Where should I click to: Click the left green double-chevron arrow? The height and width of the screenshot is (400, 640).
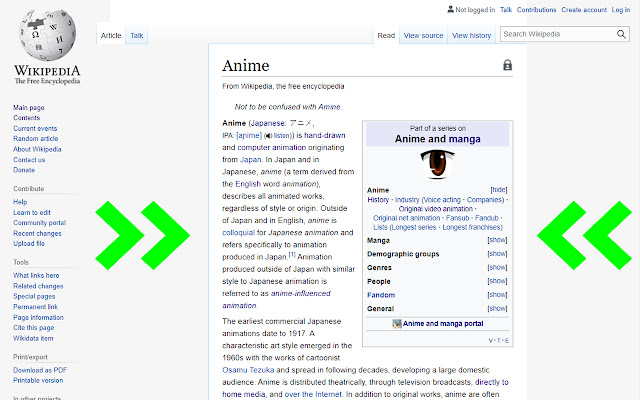(140, 236)
